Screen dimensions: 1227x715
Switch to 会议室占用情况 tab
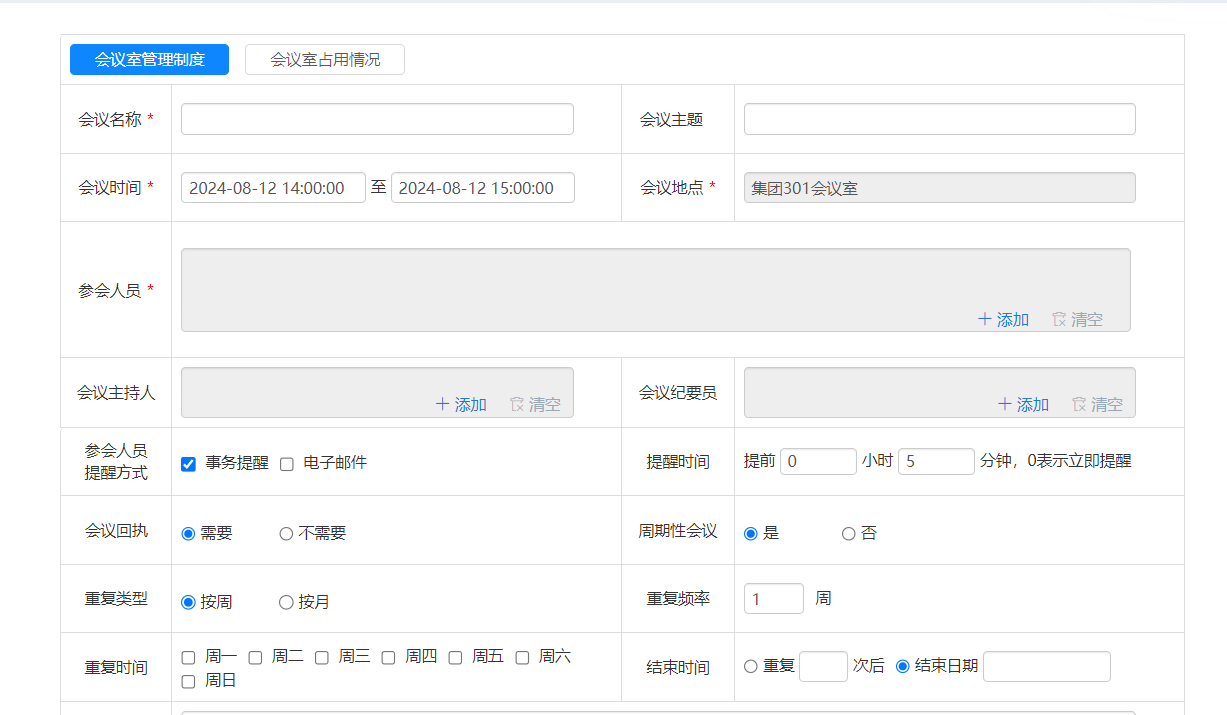(325, 60)
